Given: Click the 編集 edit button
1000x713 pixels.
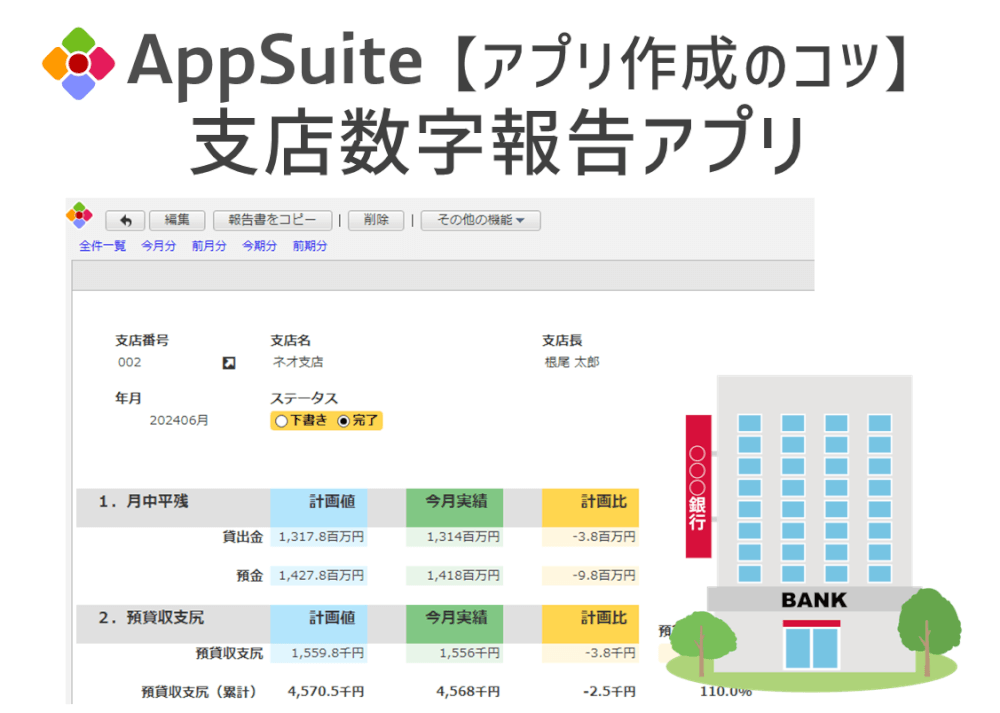Looking at the screenshot, I should 177,220.
